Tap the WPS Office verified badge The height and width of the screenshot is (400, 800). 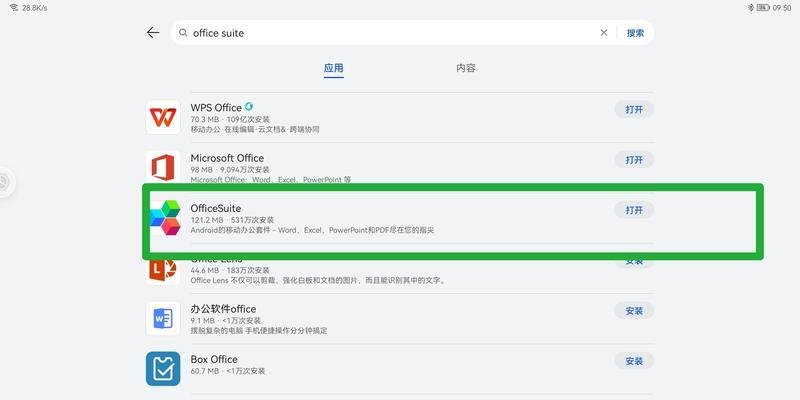pos(248,107)
